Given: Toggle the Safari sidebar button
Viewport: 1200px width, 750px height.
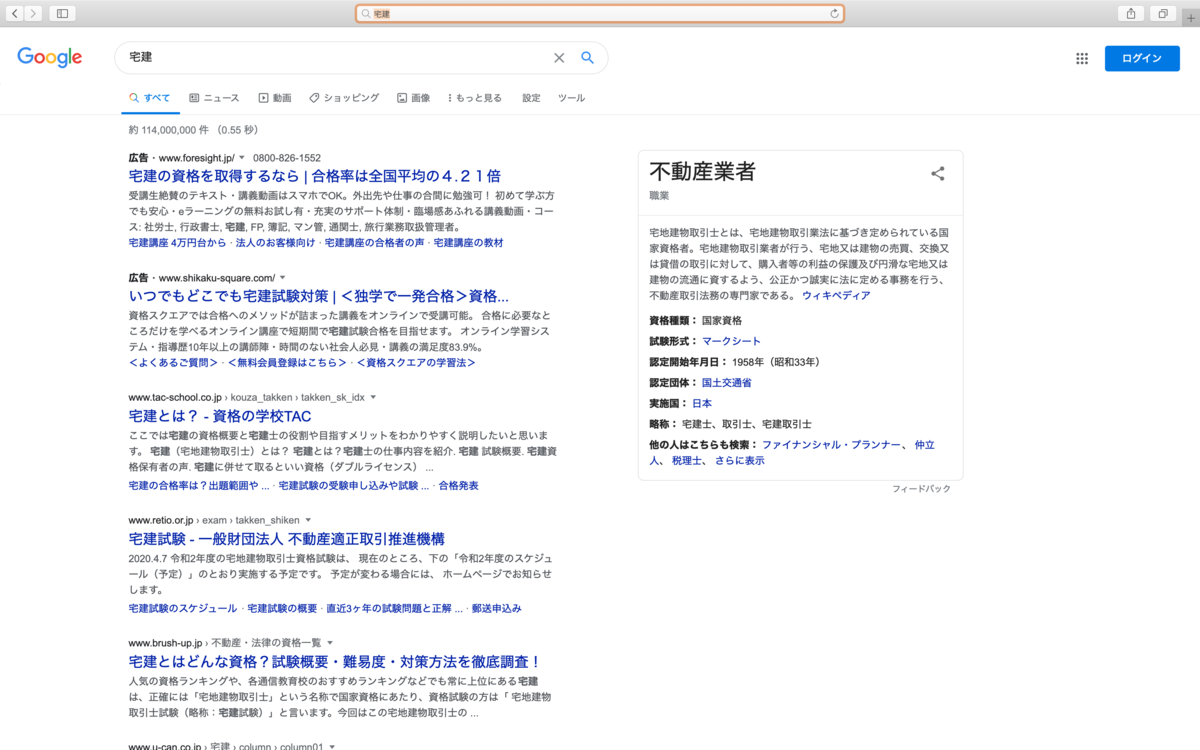Looking at the screenshot, I should (62, 13).
